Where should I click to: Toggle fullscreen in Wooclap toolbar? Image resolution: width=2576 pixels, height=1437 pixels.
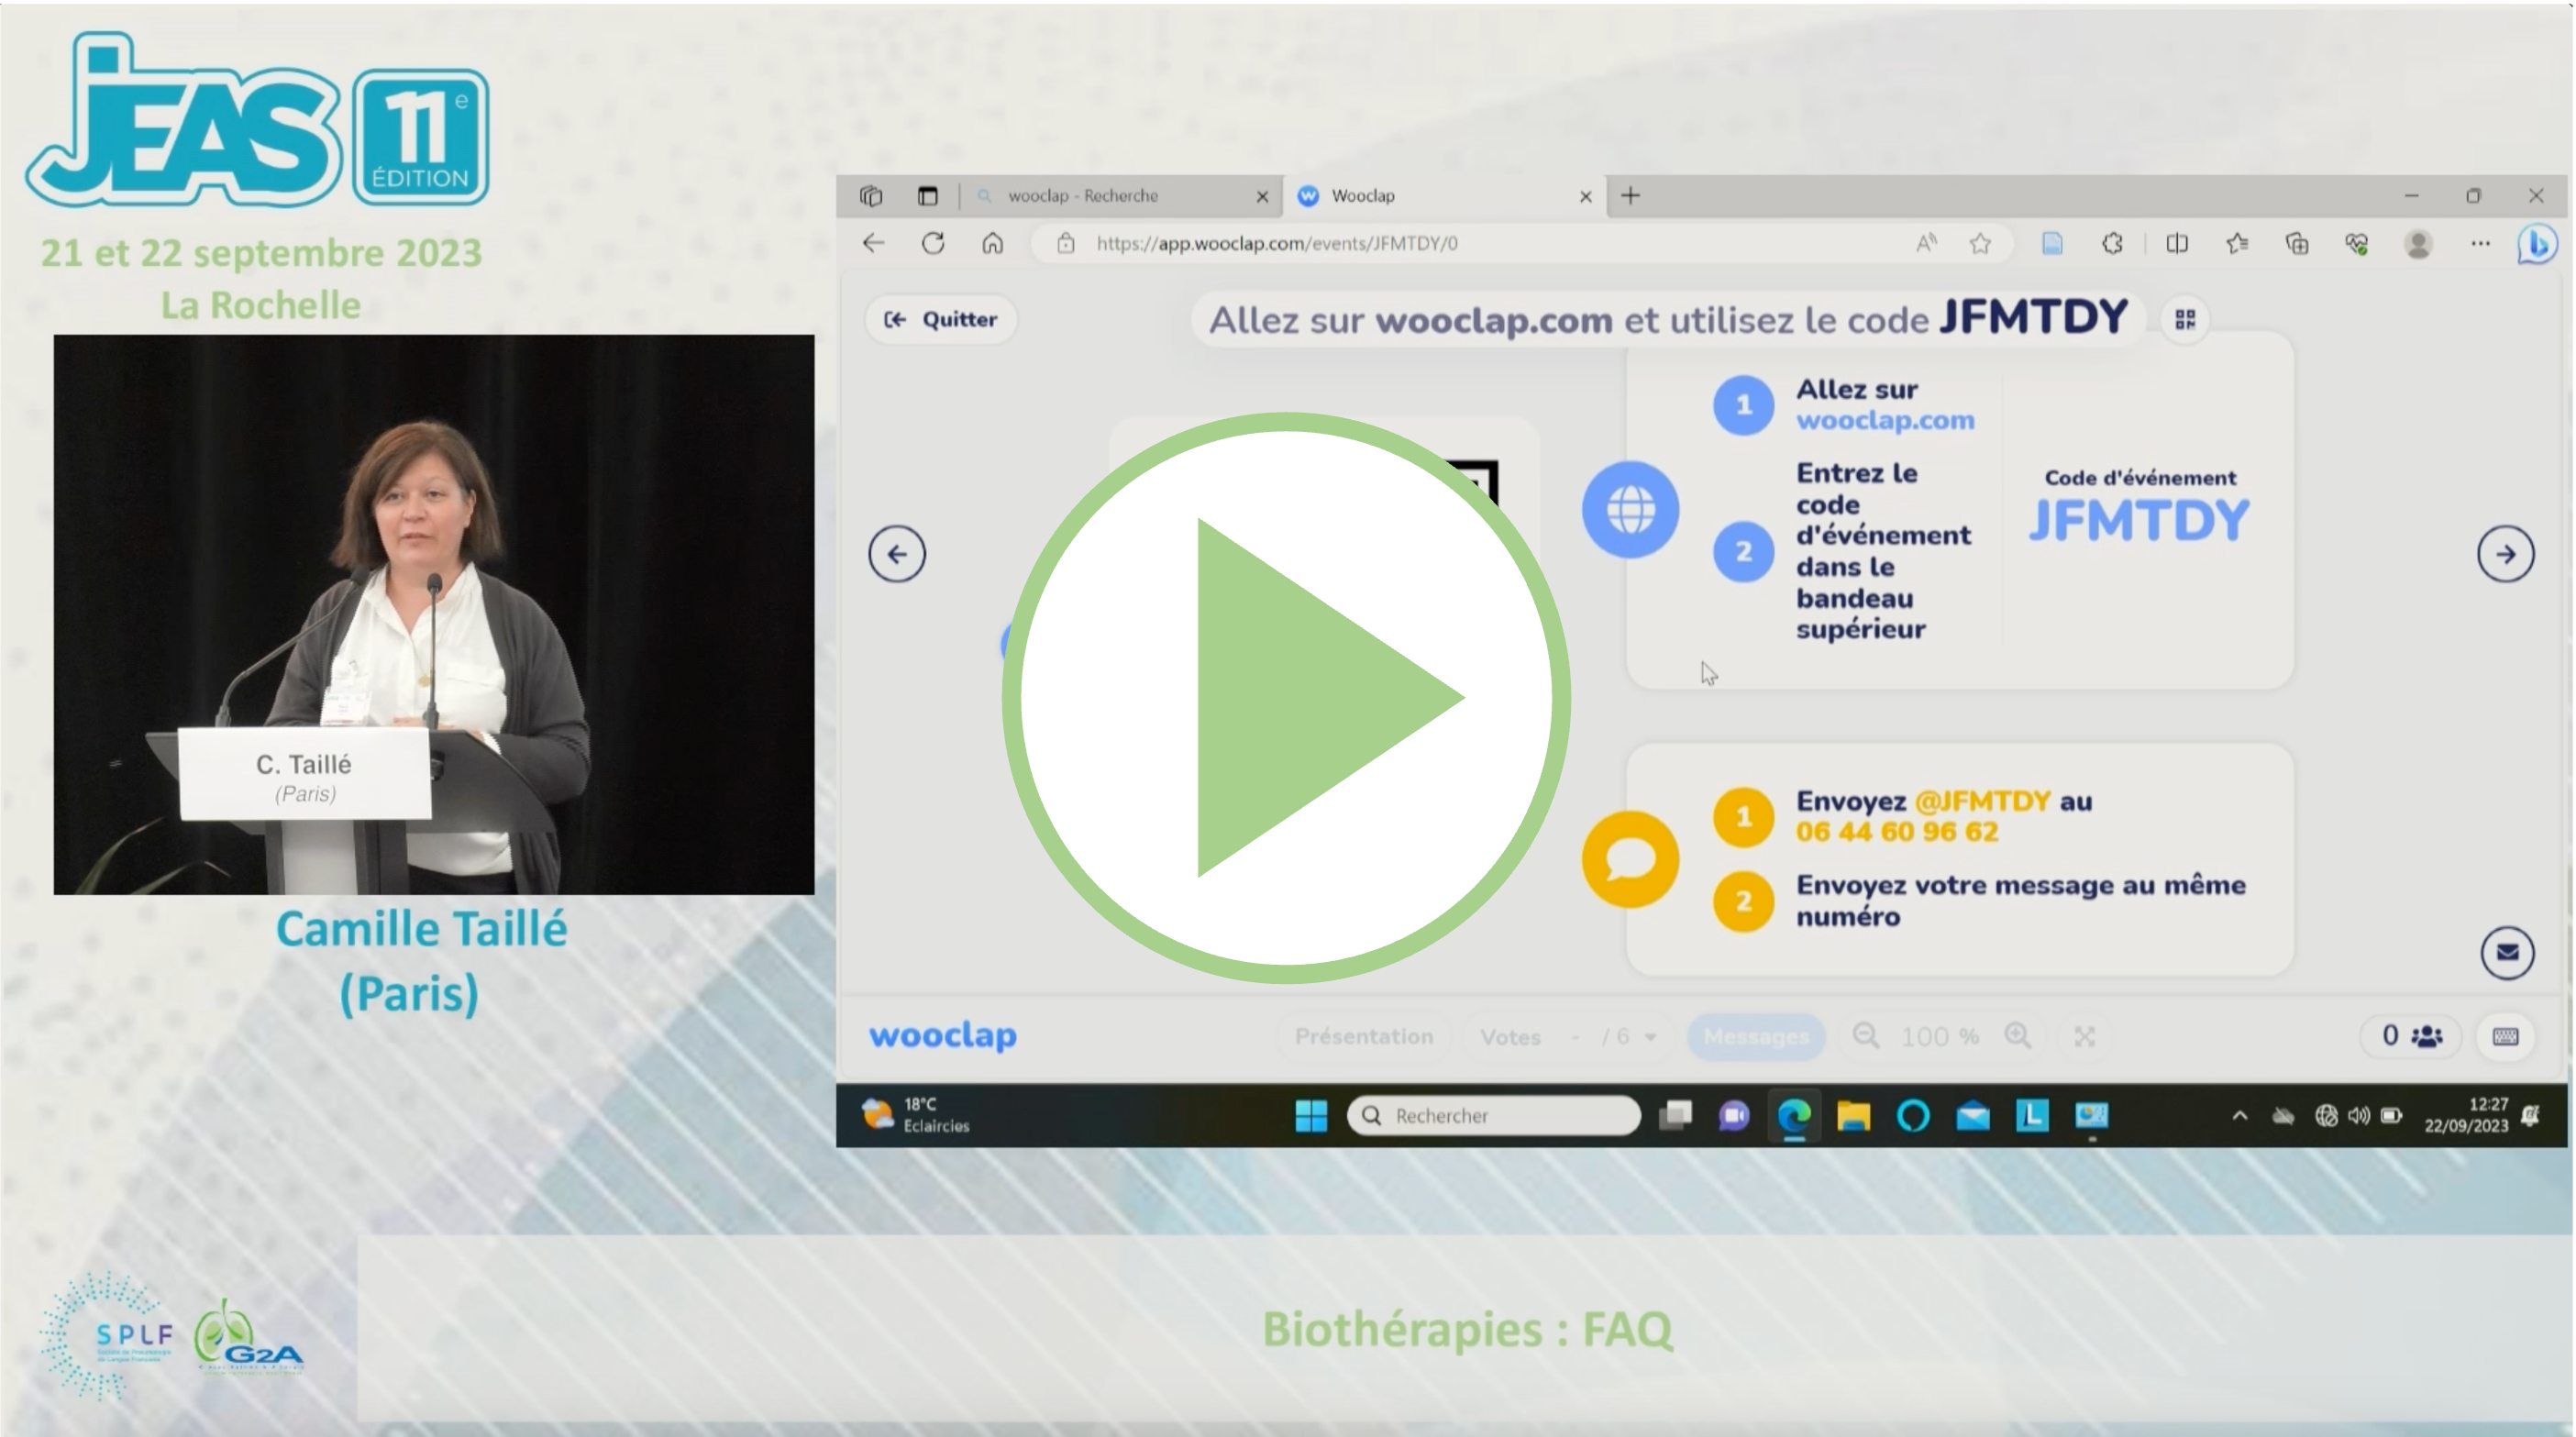coord(2084,1037)
